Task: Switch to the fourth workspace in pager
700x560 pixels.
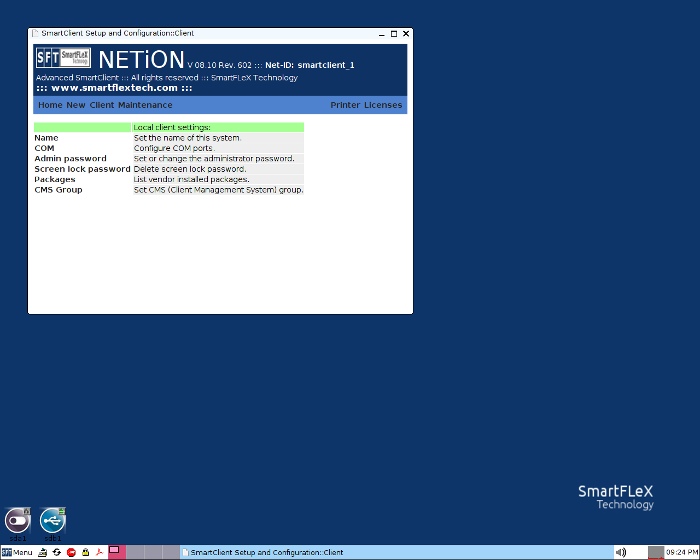Action: (171, 552)
